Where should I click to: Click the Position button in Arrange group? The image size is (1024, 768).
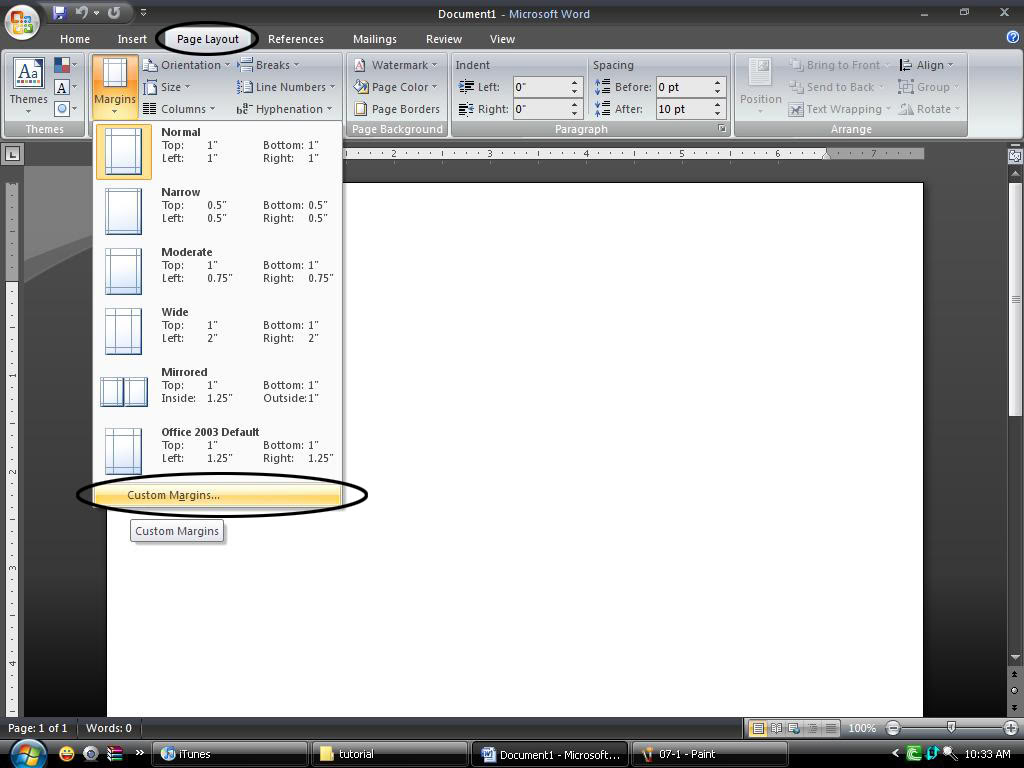pos(760,85)
